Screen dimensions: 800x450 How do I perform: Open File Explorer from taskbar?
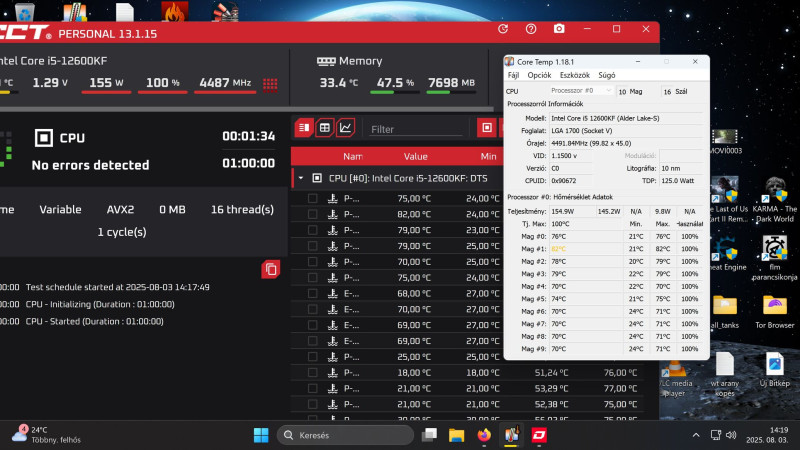click(x=456, y=435)
